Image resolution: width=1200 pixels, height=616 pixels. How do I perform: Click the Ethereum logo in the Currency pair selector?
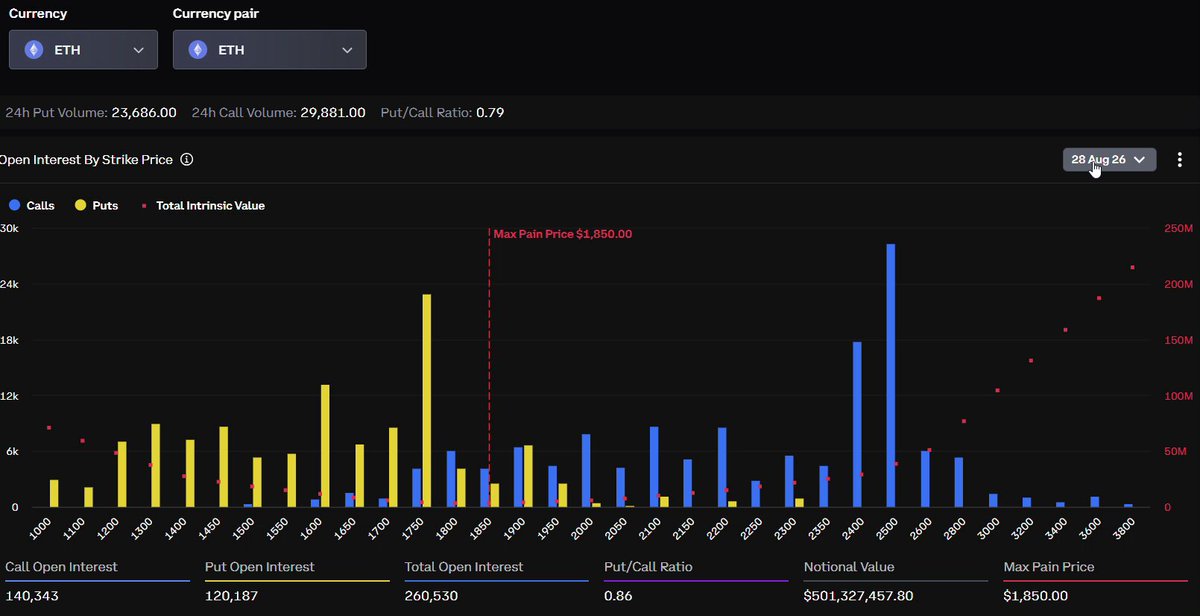pos(198,50)
